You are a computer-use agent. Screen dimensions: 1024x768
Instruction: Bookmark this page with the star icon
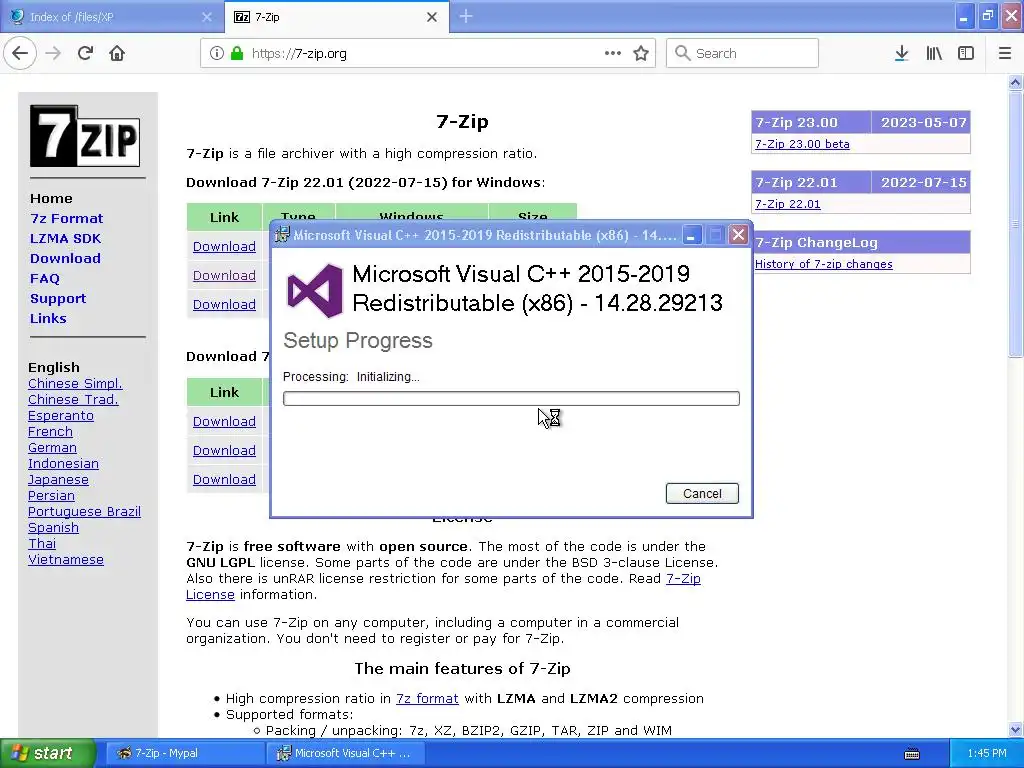point(641,53)
